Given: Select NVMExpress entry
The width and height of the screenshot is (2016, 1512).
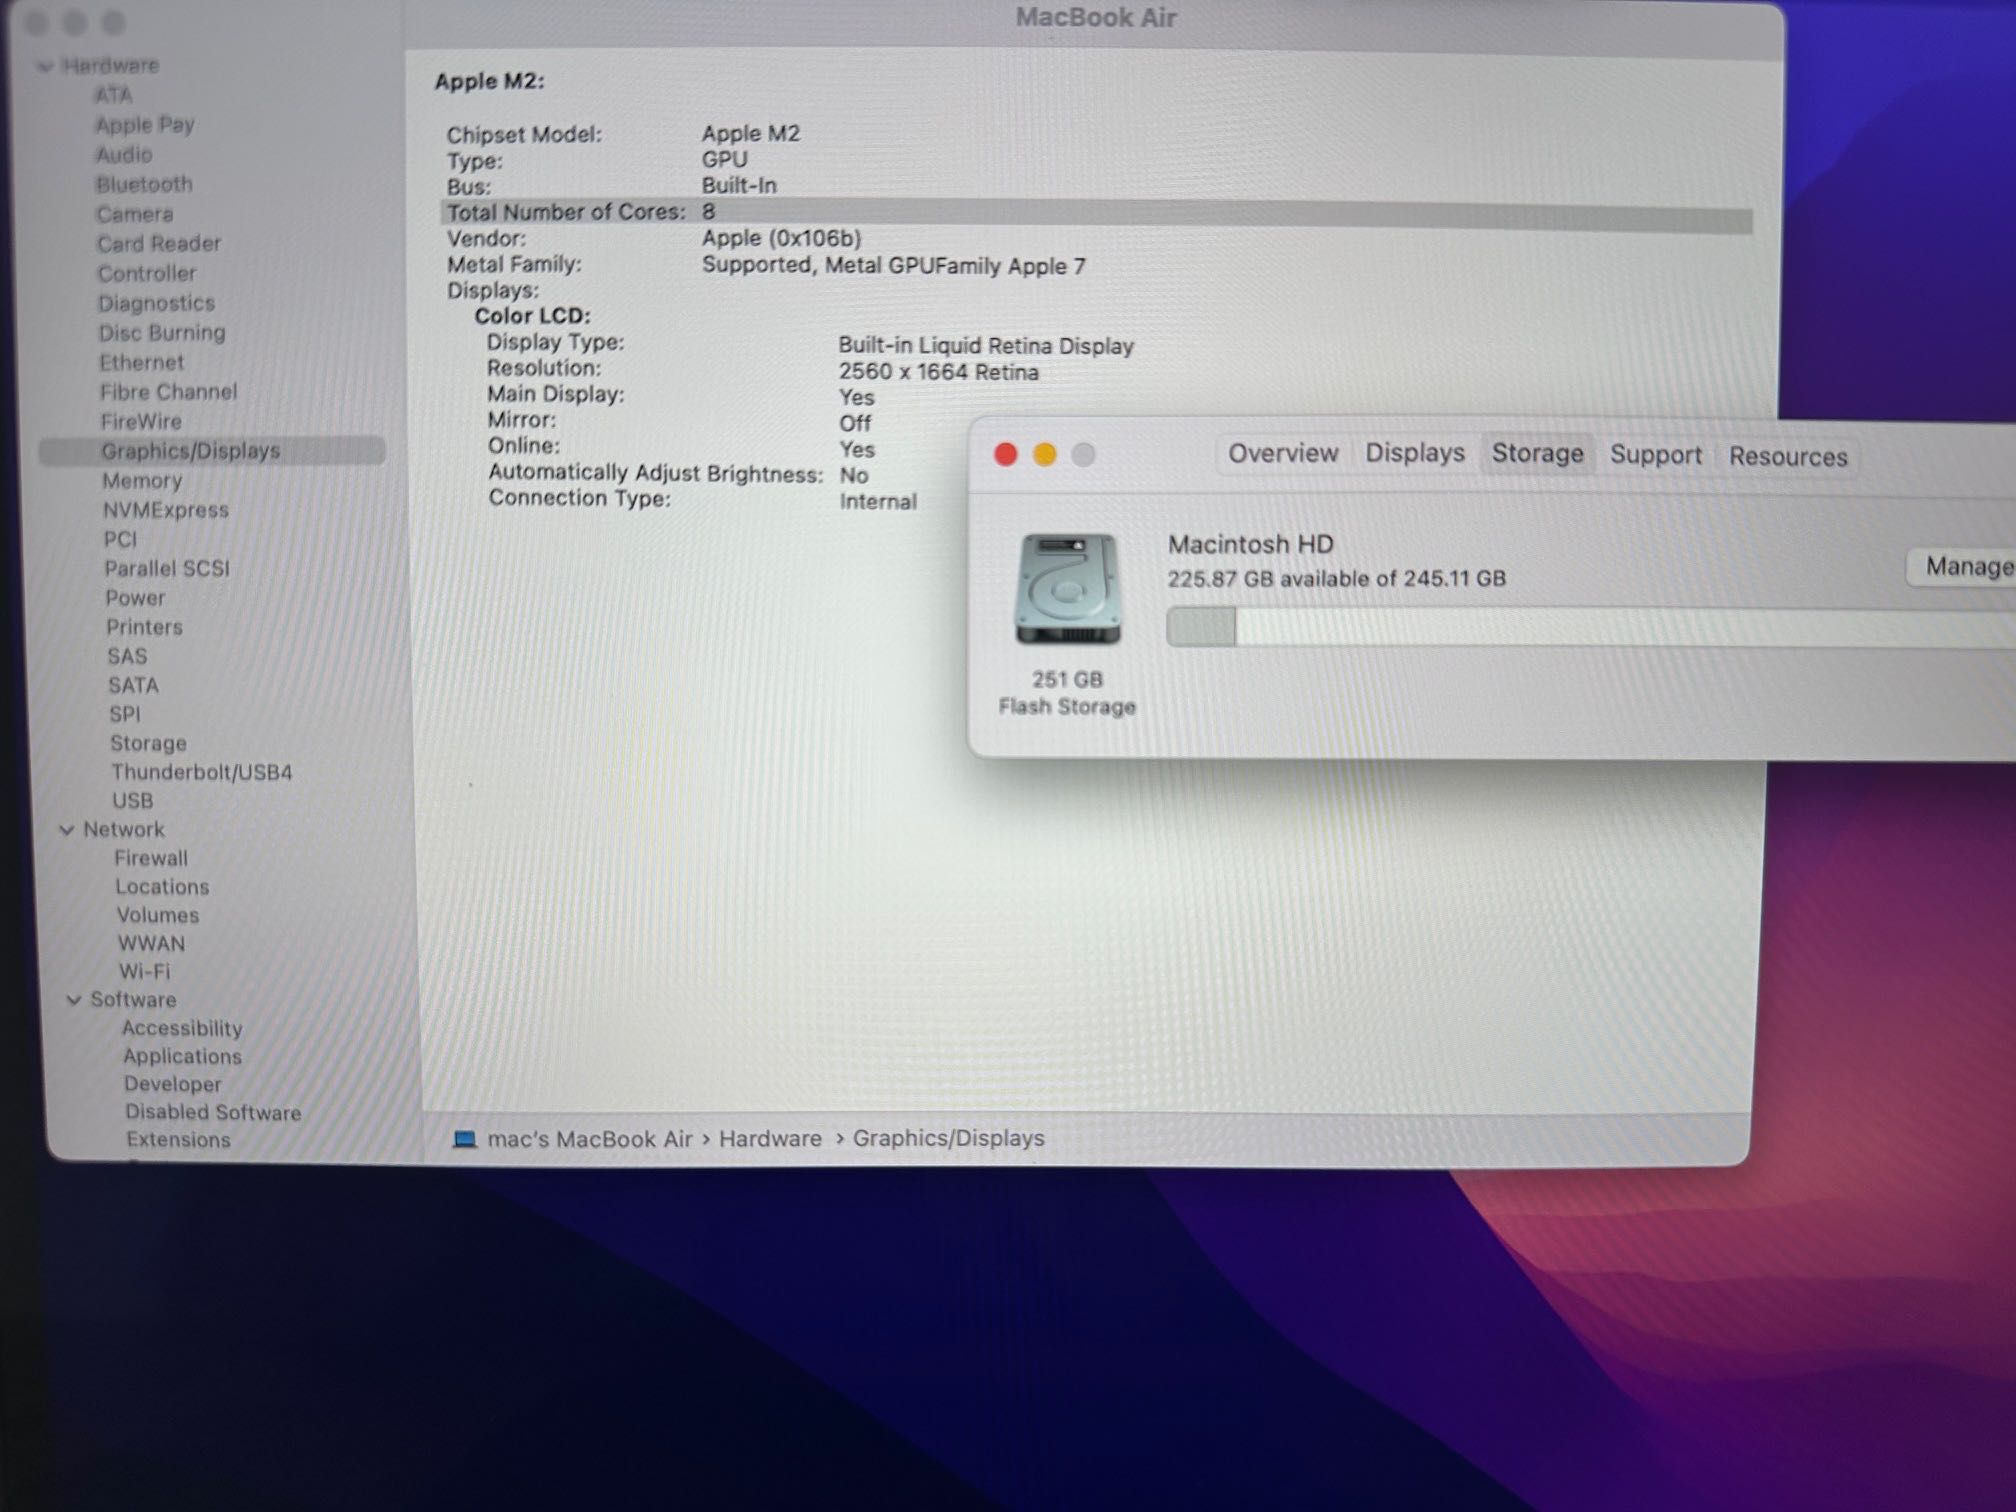Looking at the screenshot, I should click(x=166, y=510).
